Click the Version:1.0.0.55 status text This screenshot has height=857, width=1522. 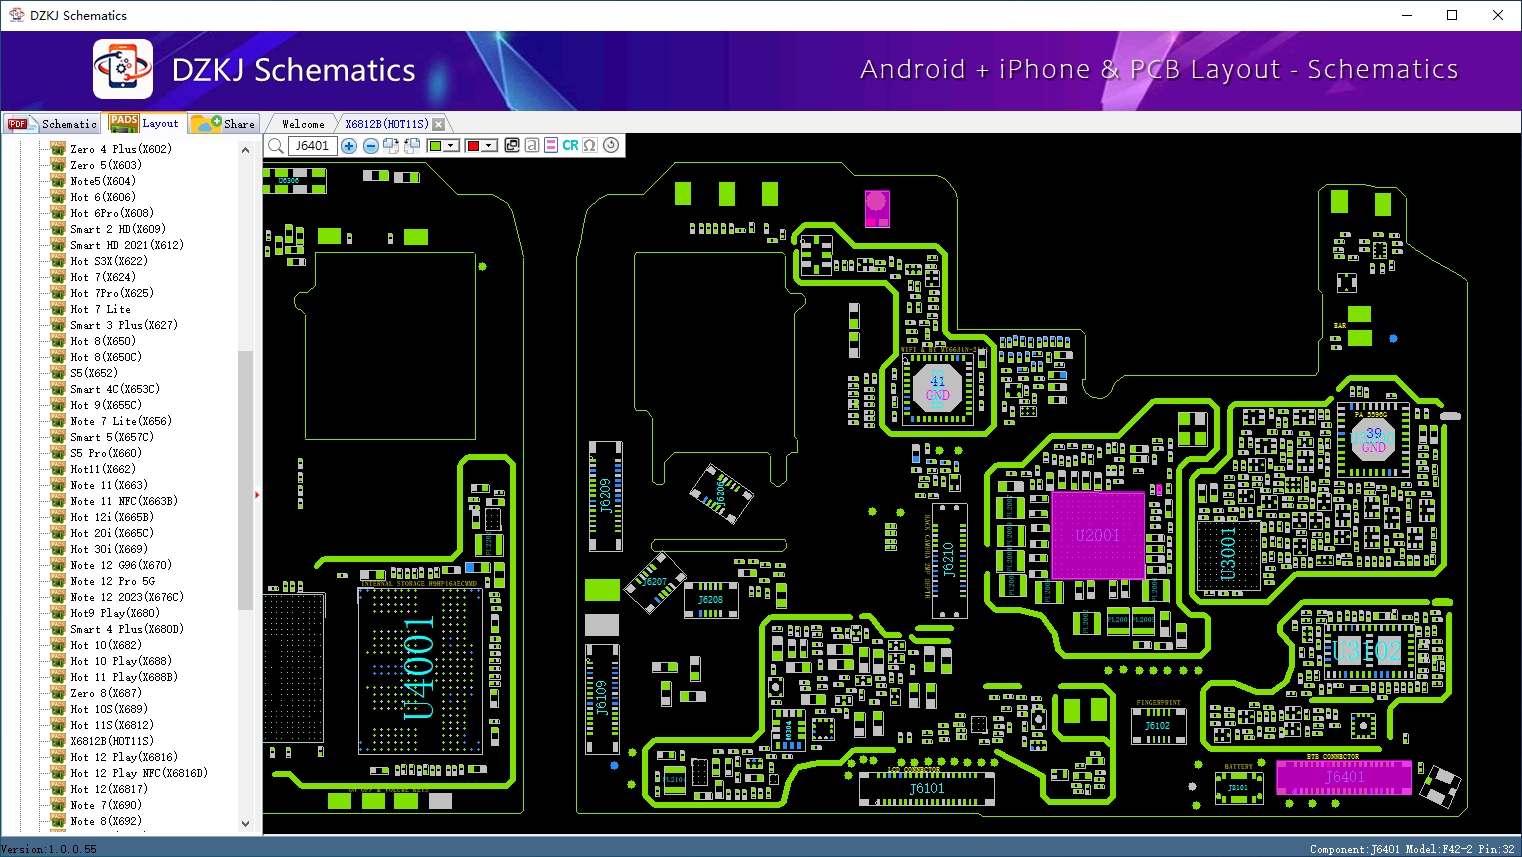click(x=49, y=849)
